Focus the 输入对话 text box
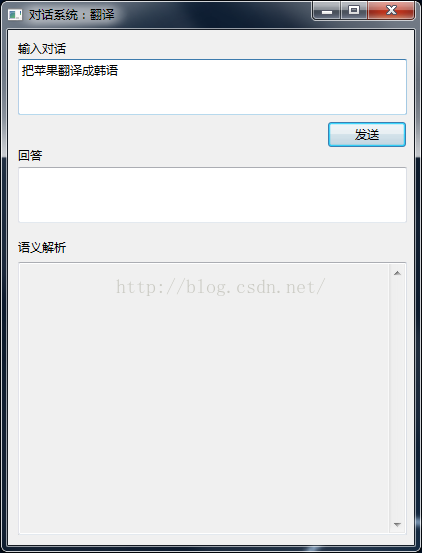Image resolution: width=422 pixels, height=553 pixels. (212, 87)
